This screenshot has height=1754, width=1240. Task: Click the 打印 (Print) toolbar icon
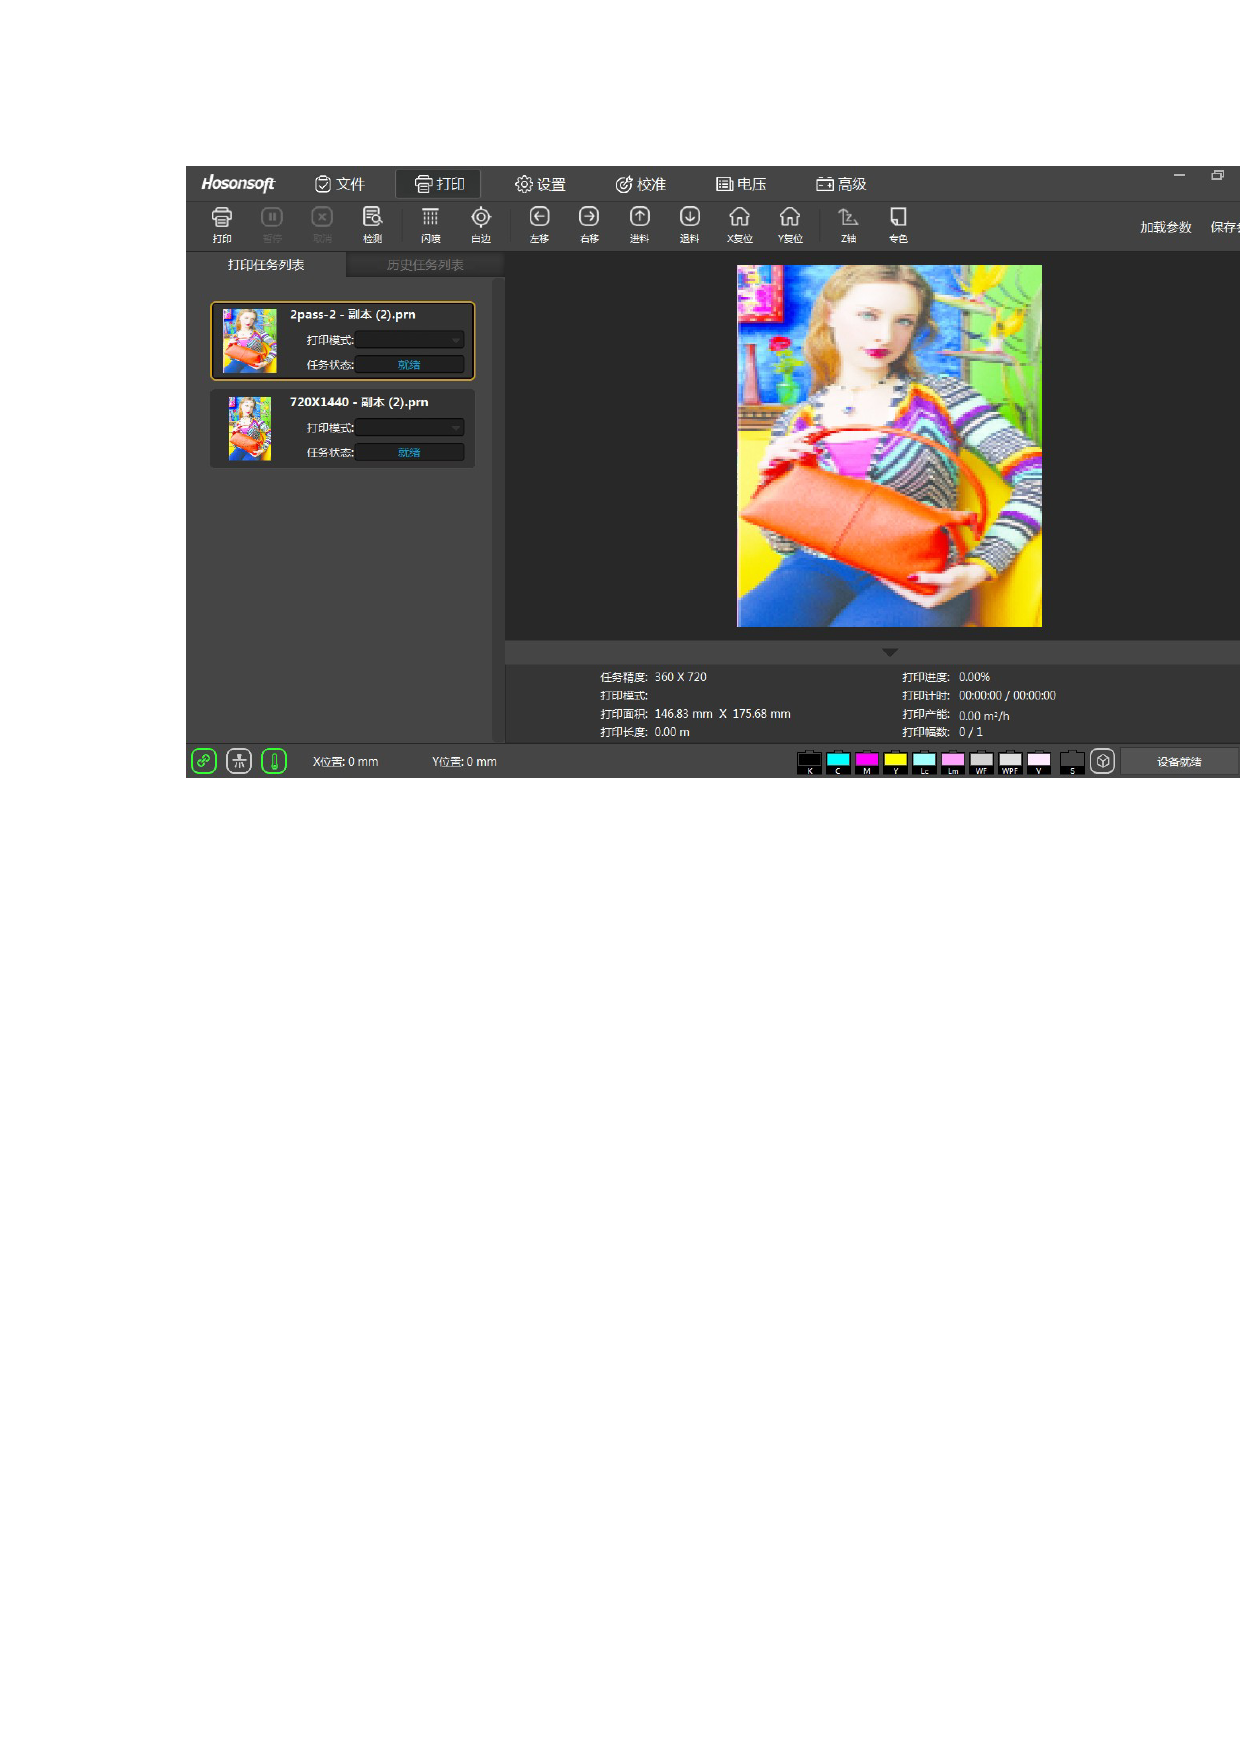(222, 224)
